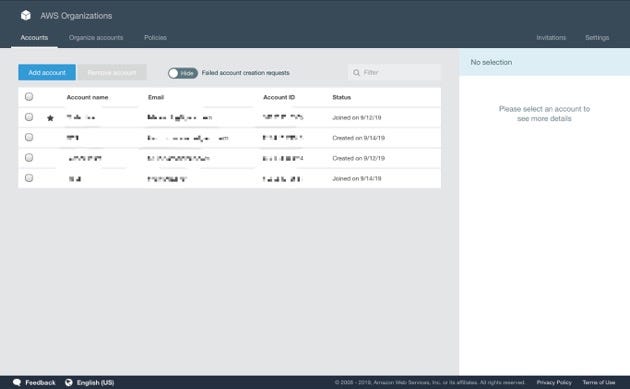Screen dimensions: 630x389
Task: Click status text Joined on 9/14/19
Action: (x=357, y=178)
